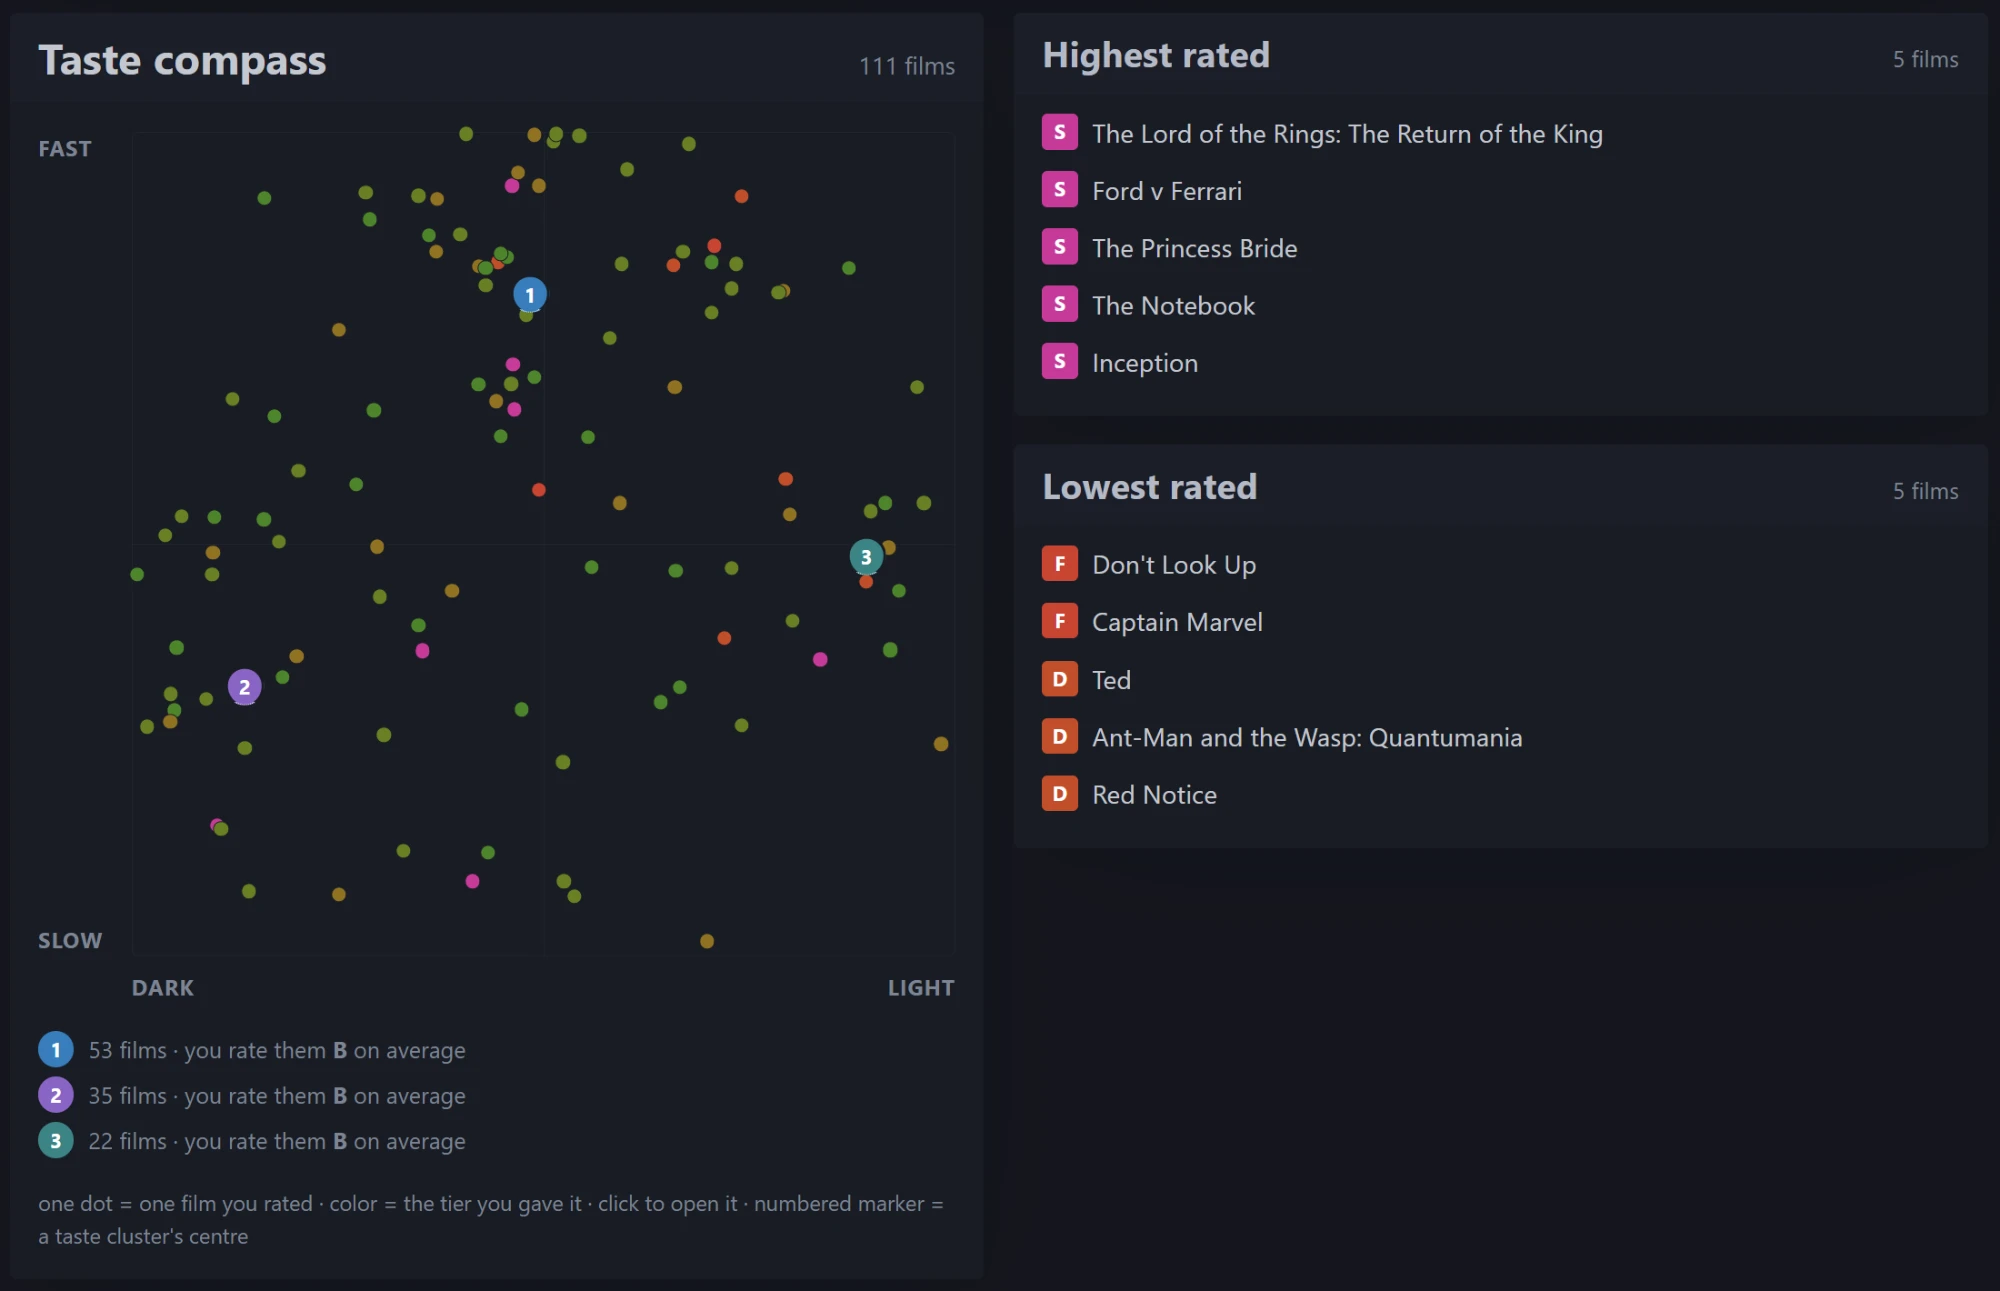Image resolution: width=2000 pixels, height=1291 pixels.
Task: Open the Ted film entry
Action: coord(1111,680)
